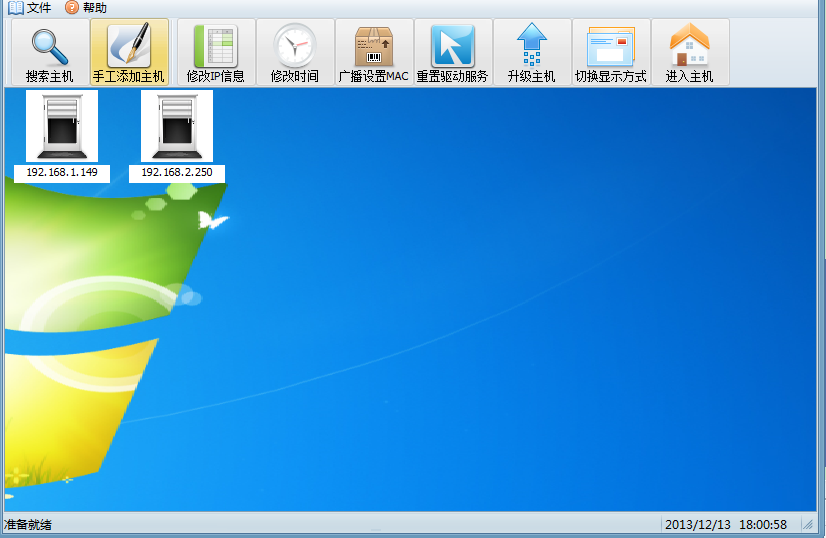Click the 192.168.1.149 label text
Screen dimensions: 826x538
click(x=62, y=172)
